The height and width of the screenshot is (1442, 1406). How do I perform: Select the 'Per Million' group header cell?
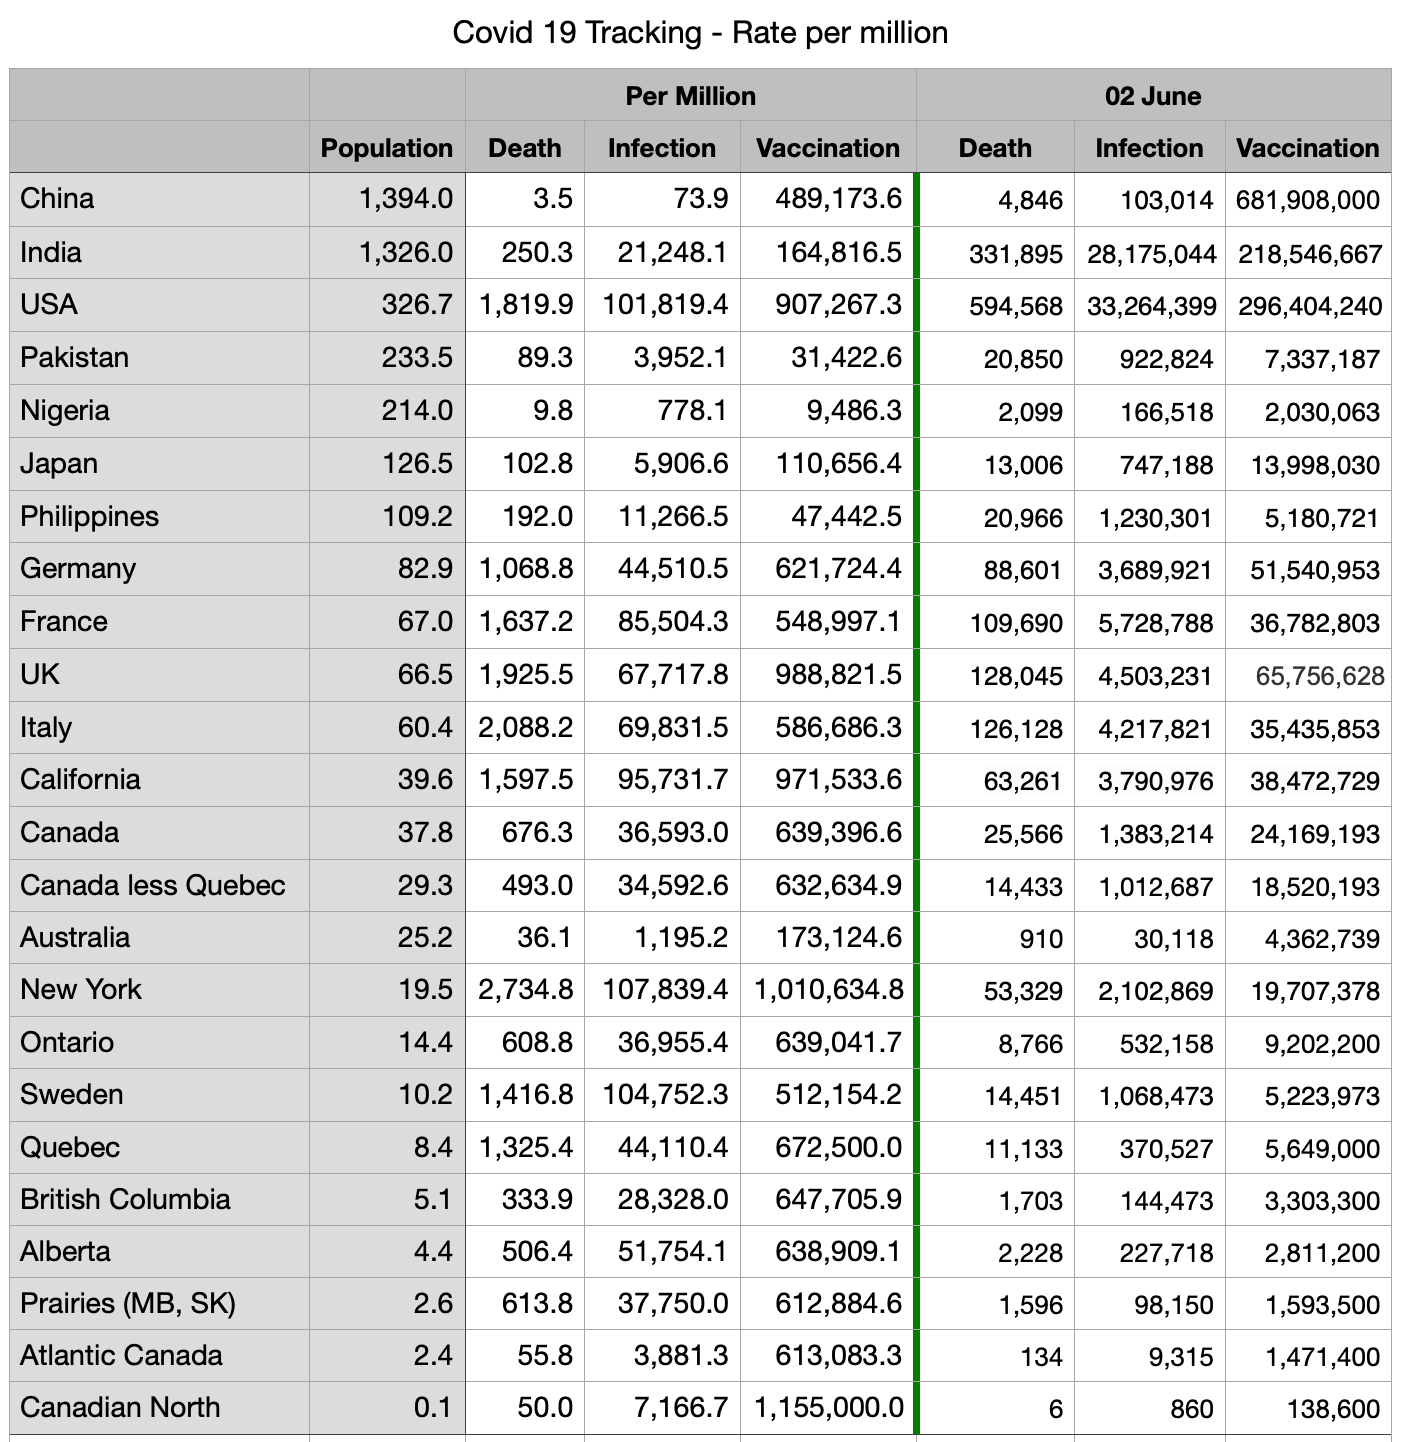click(x=690, y=96)
